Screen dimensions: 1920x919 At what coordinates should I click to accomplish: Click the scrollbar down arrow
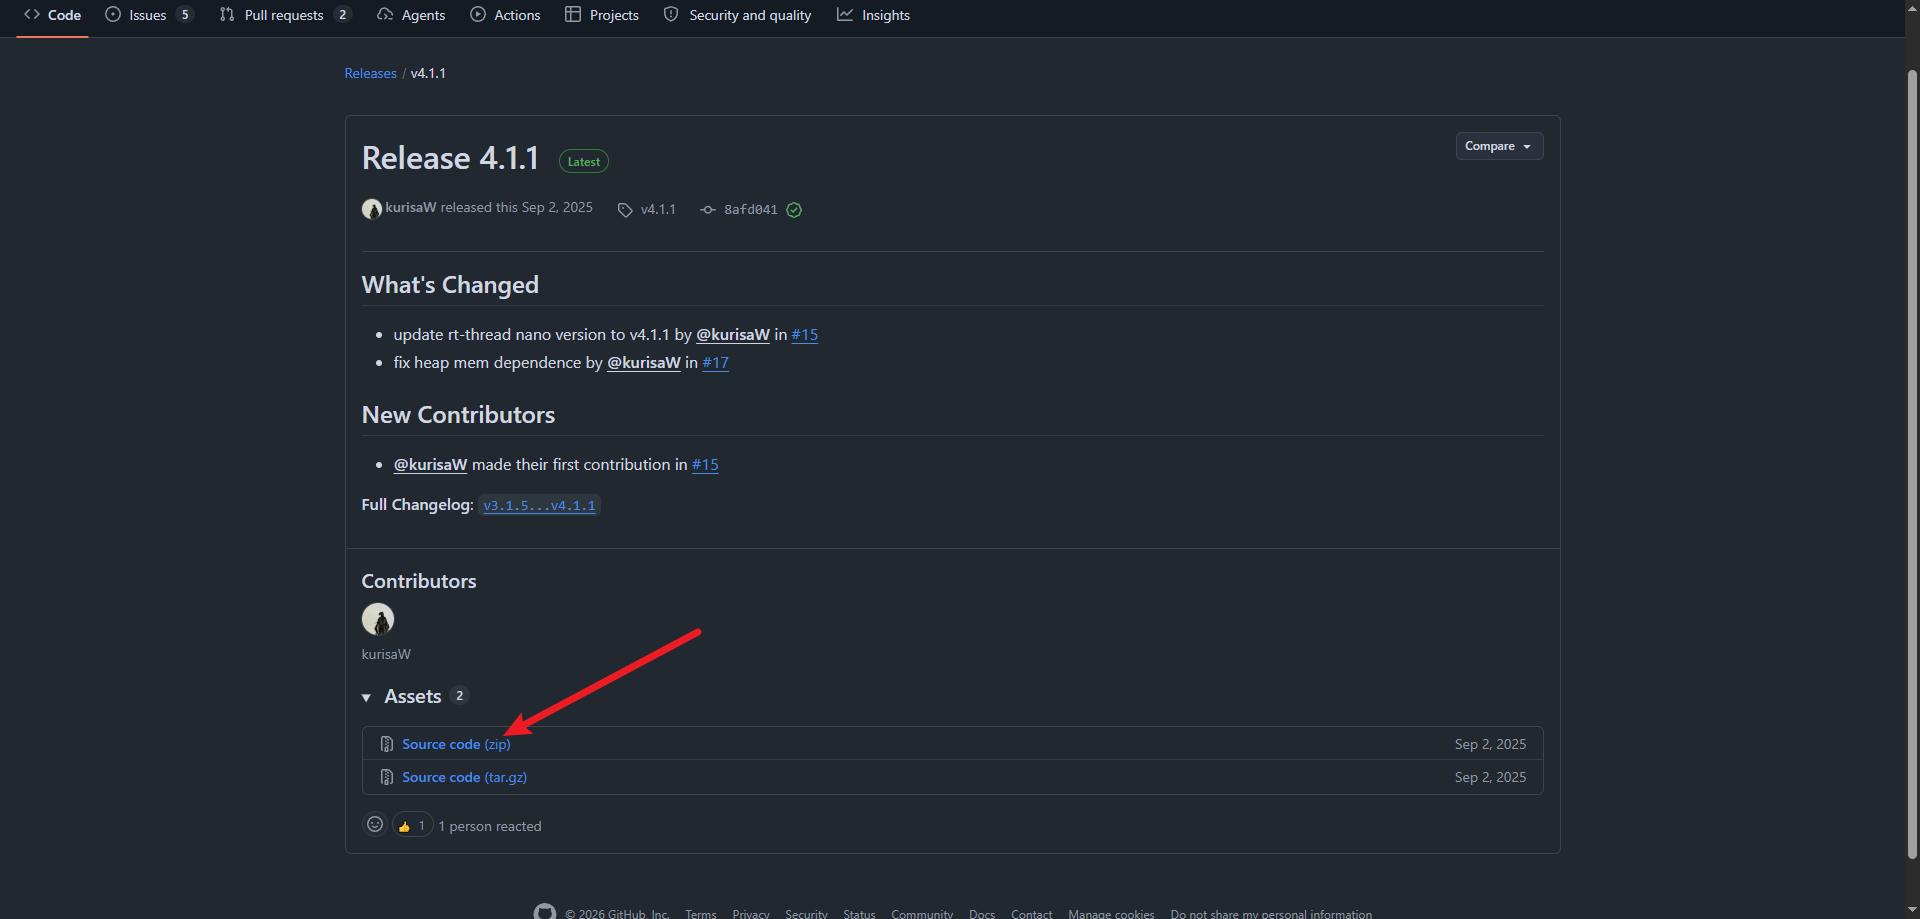1912,911
